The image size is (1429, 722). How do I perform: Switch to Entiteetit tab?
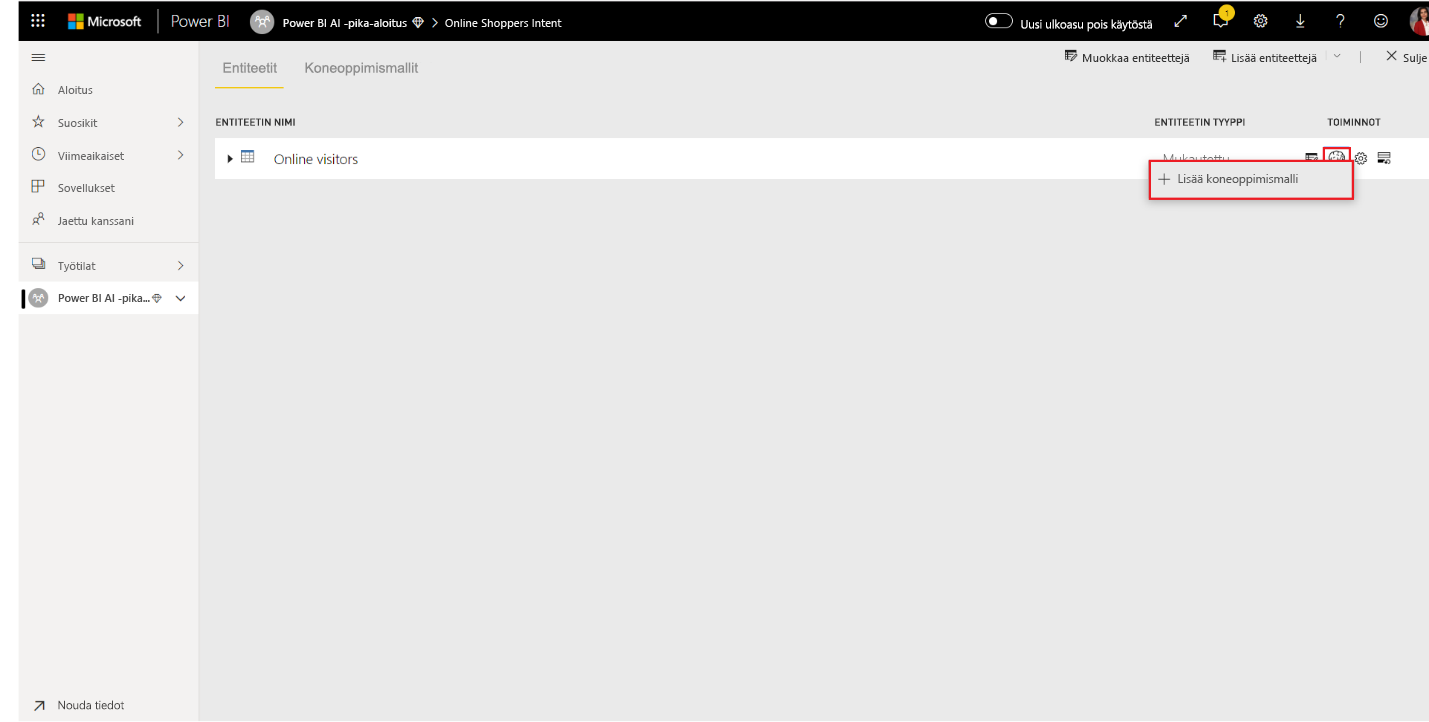250,68
